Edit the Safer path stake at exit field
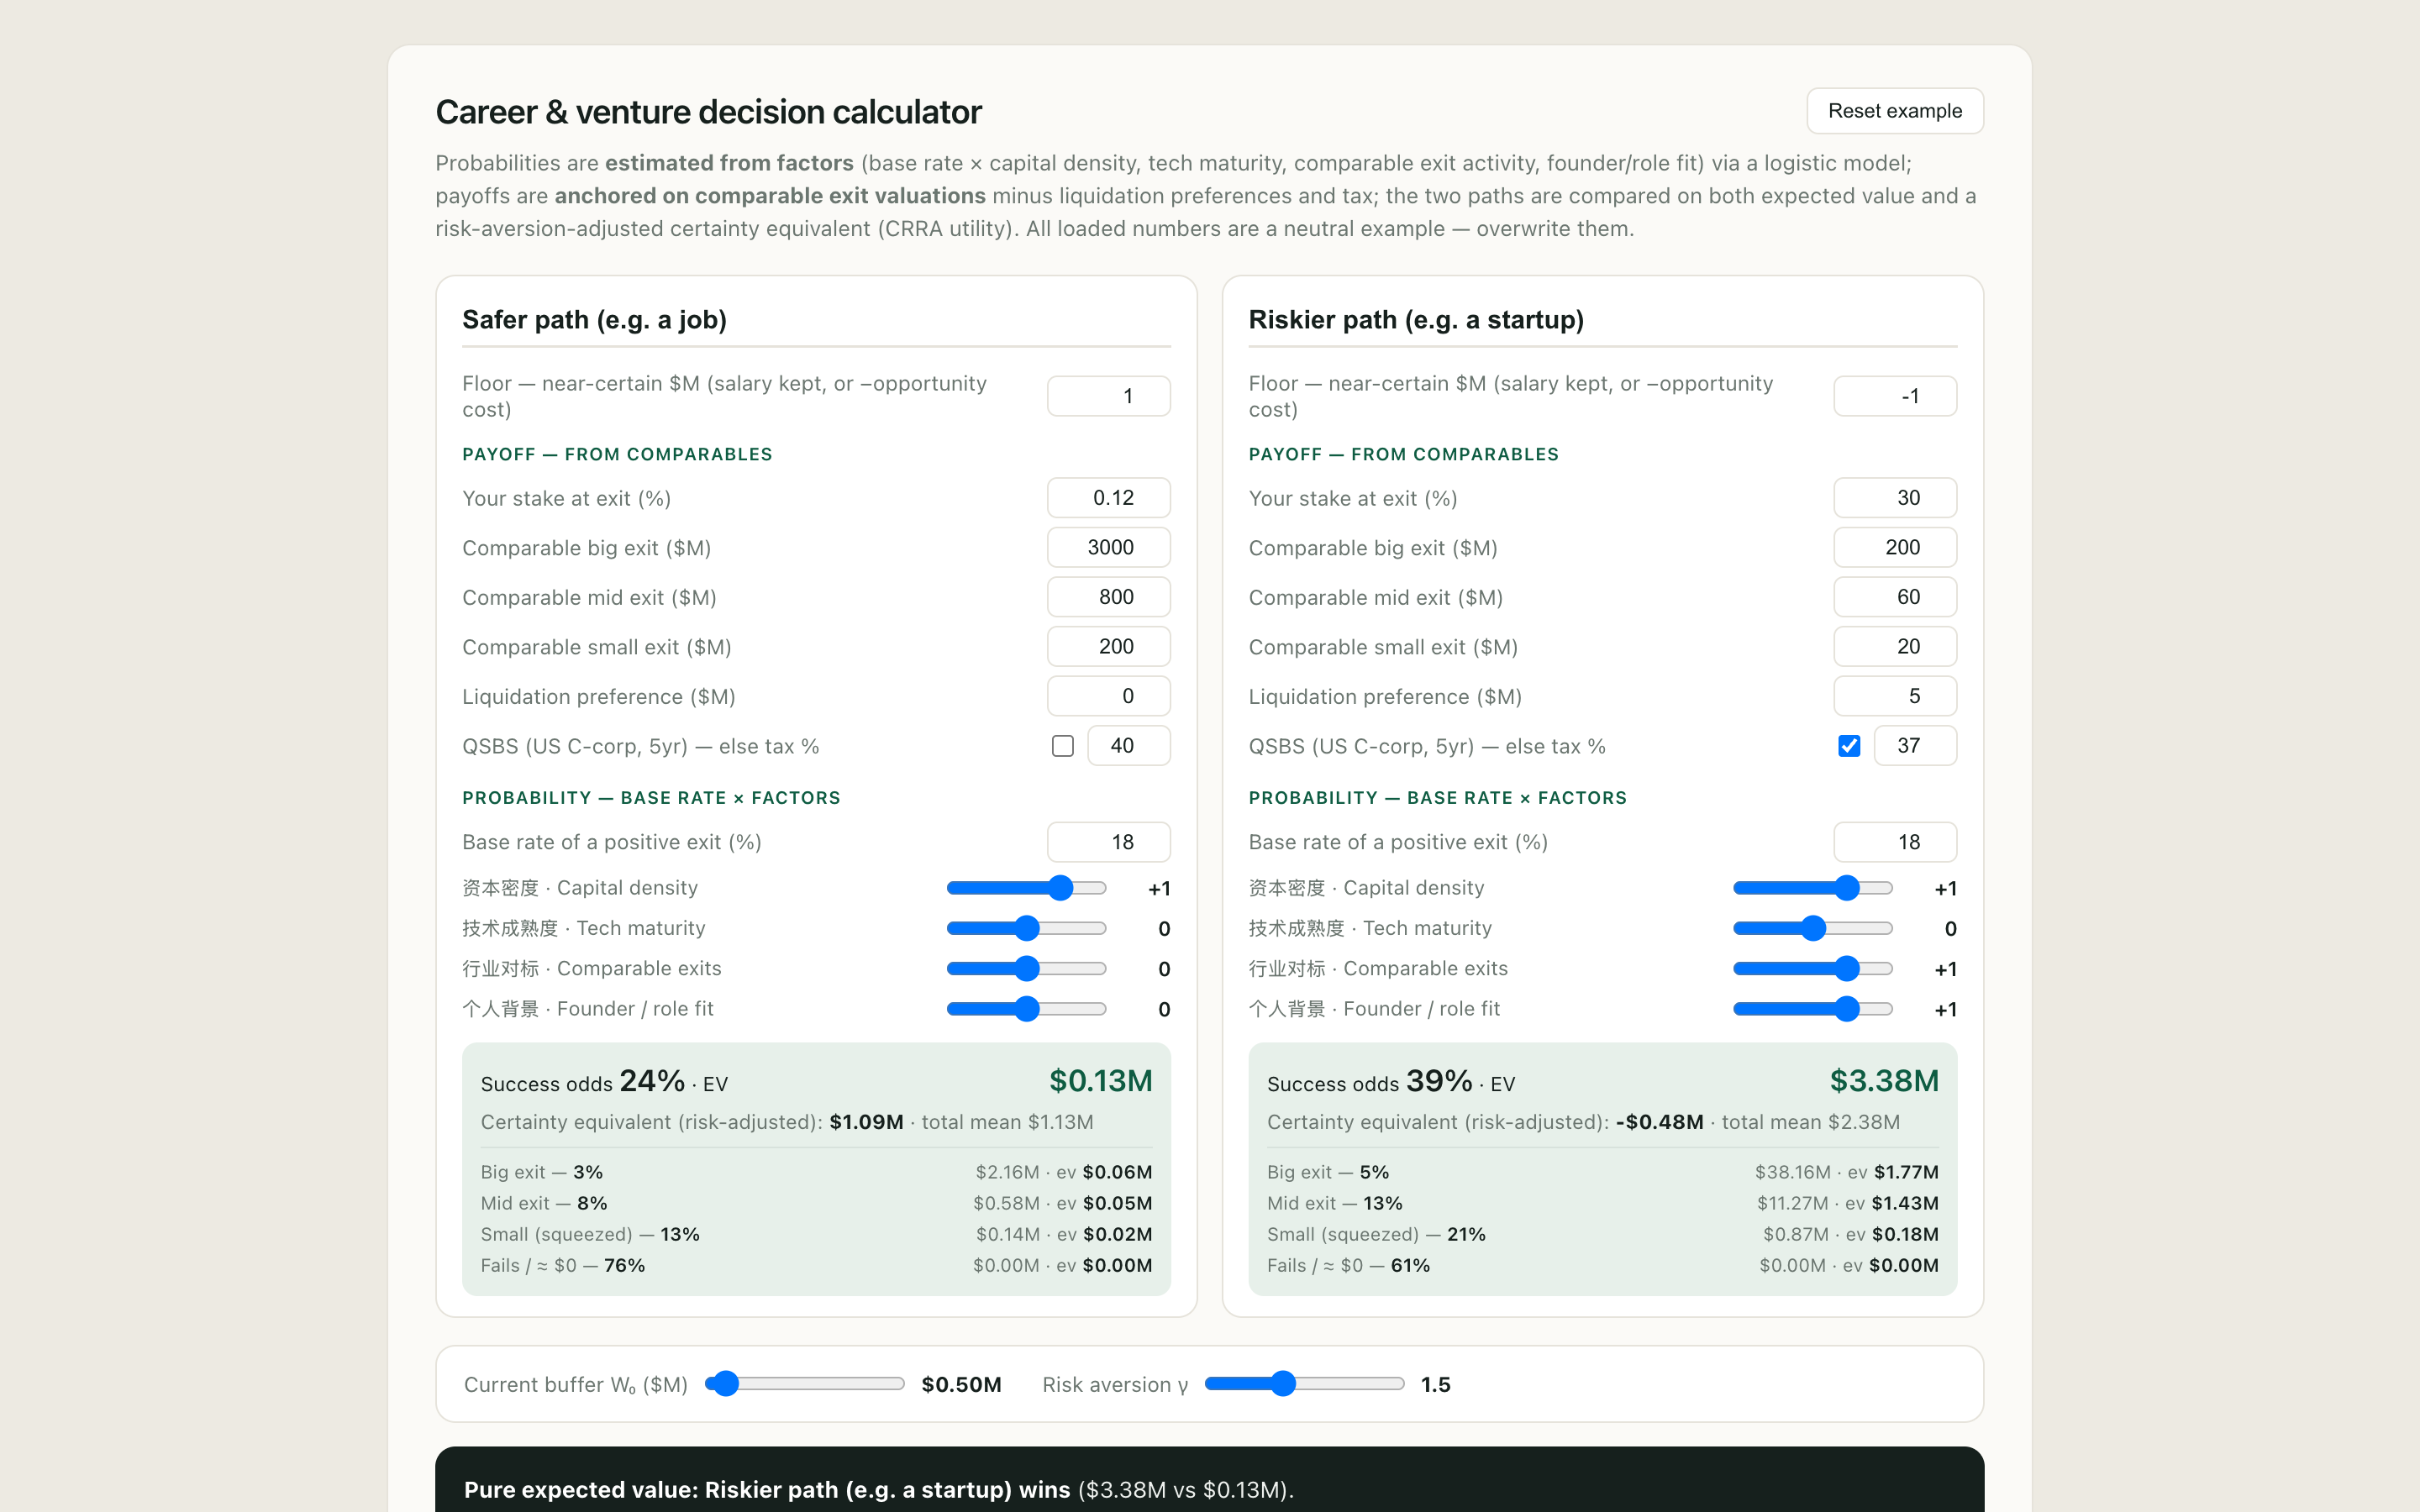The image size is (2420, 1512). pyautogui.click(x=1108, y=498)
